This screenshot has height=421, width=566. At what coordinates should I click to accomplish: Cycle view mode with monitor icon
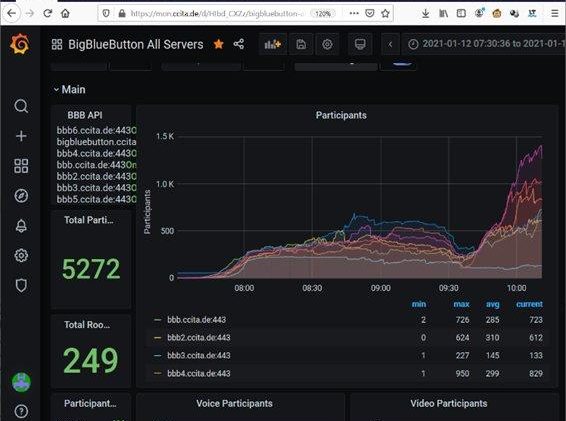(360, 44)
